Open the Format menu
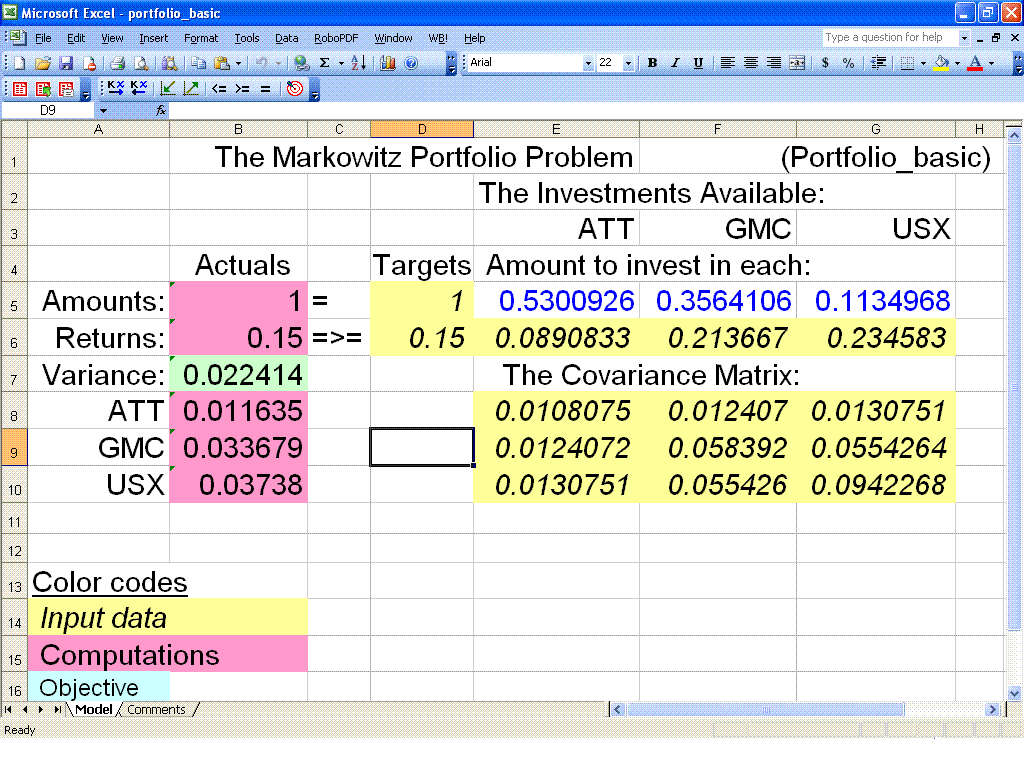 pyautogui.click(x=201, y=39)
